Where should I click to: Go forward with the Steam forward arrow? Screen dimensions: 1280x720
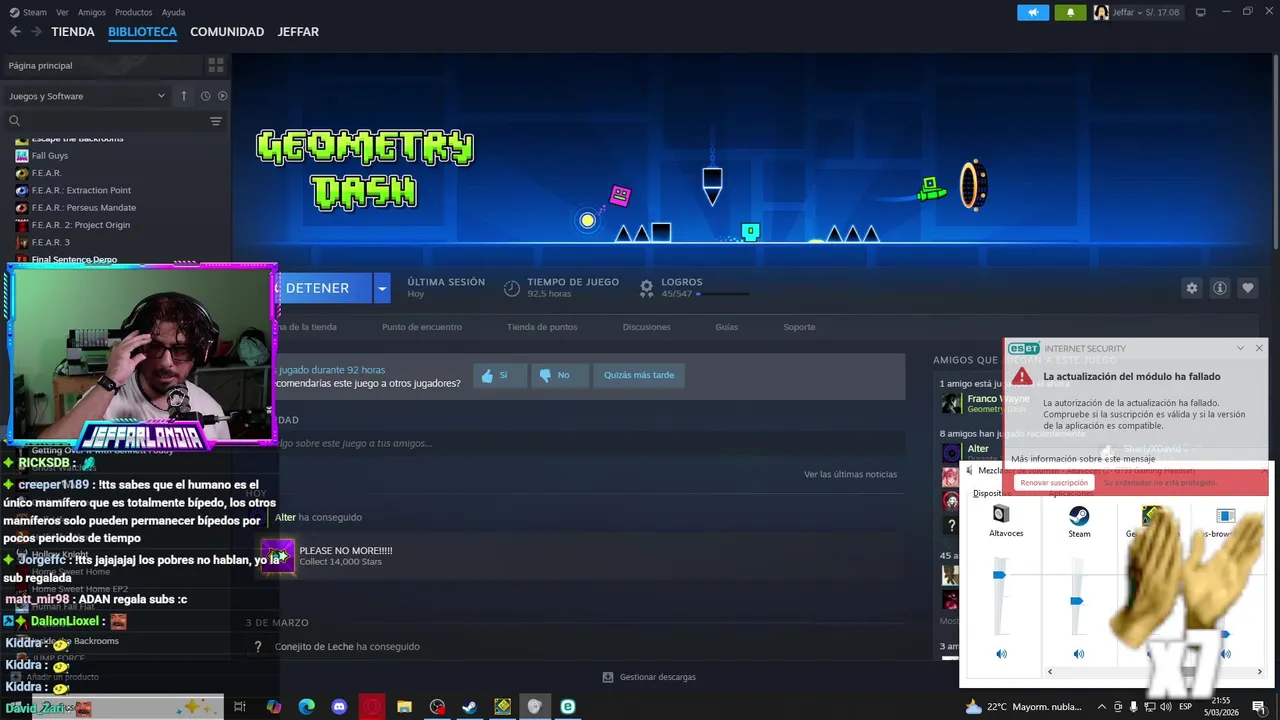(x=36, y=32)
